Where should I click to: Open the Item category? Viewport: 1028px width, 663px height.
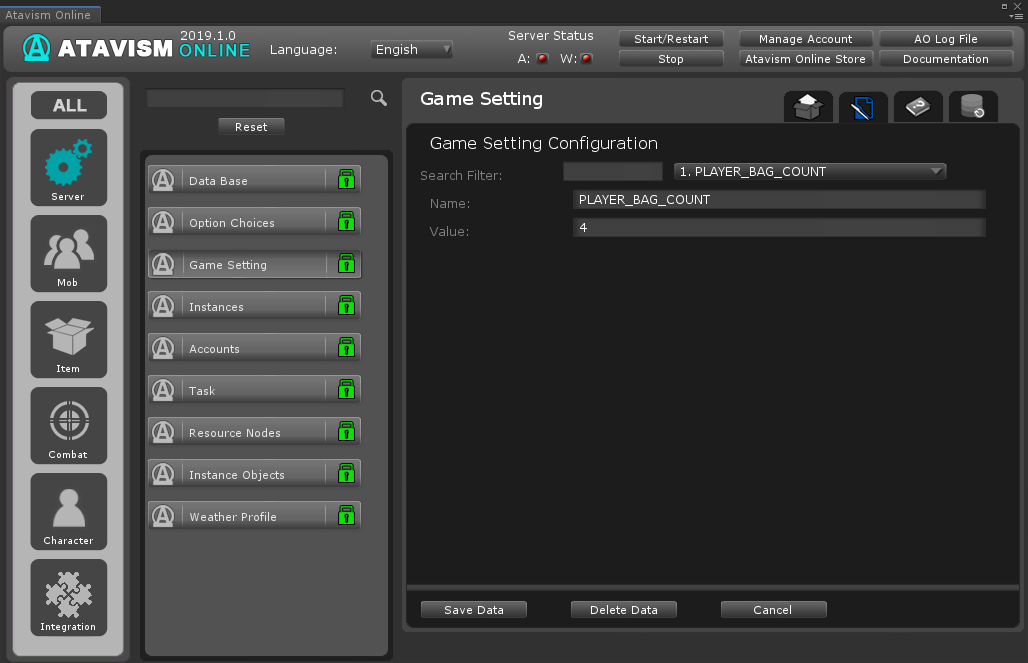[68, 339]
